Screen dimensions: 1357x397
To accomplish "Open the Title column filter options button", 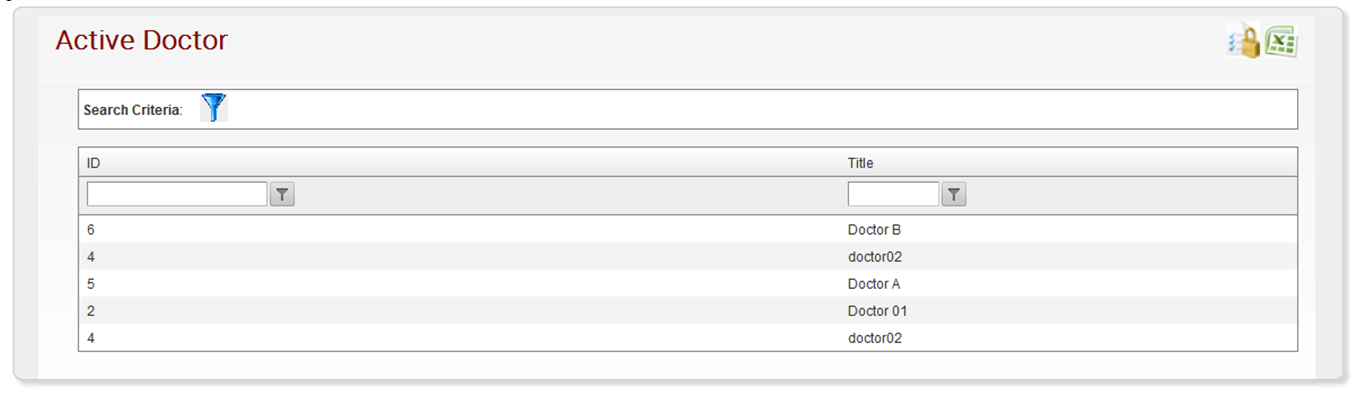I will (955, 195).
